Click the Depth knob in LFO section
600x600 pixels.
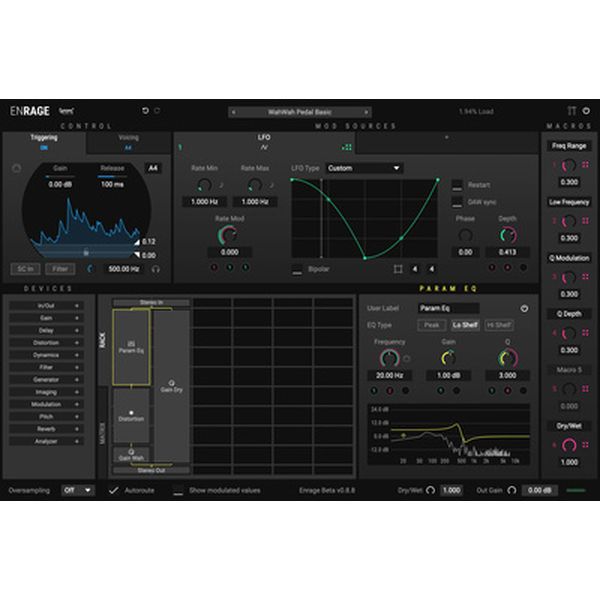click(508, 234)
